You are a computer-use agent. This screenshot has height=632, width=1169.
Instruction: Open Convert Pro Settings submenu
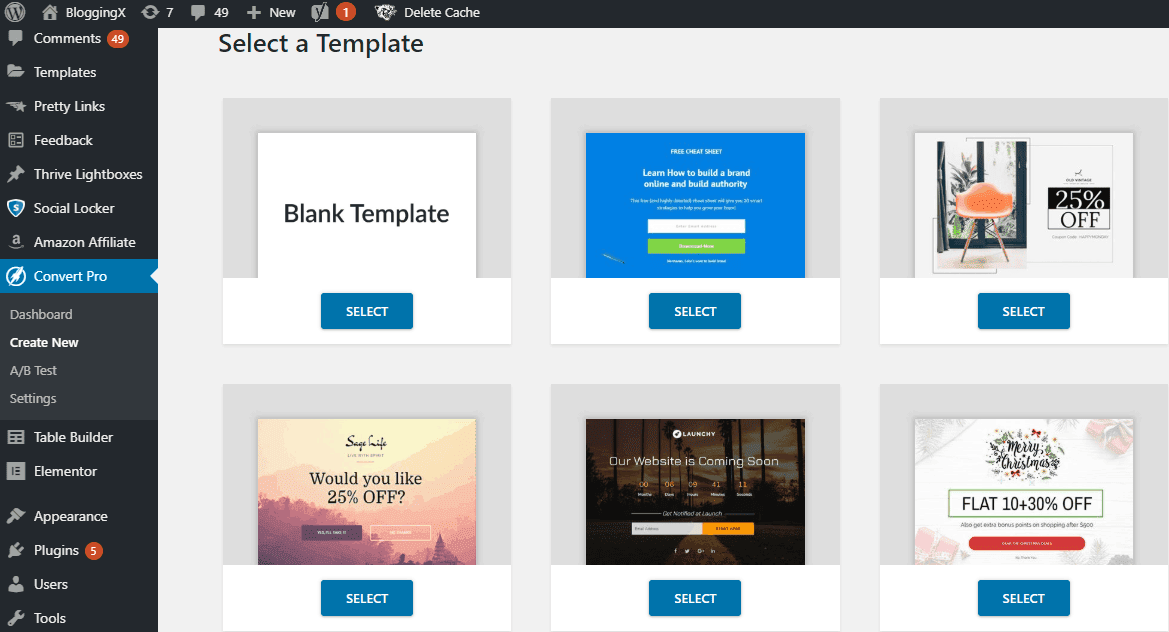point(33,399)
